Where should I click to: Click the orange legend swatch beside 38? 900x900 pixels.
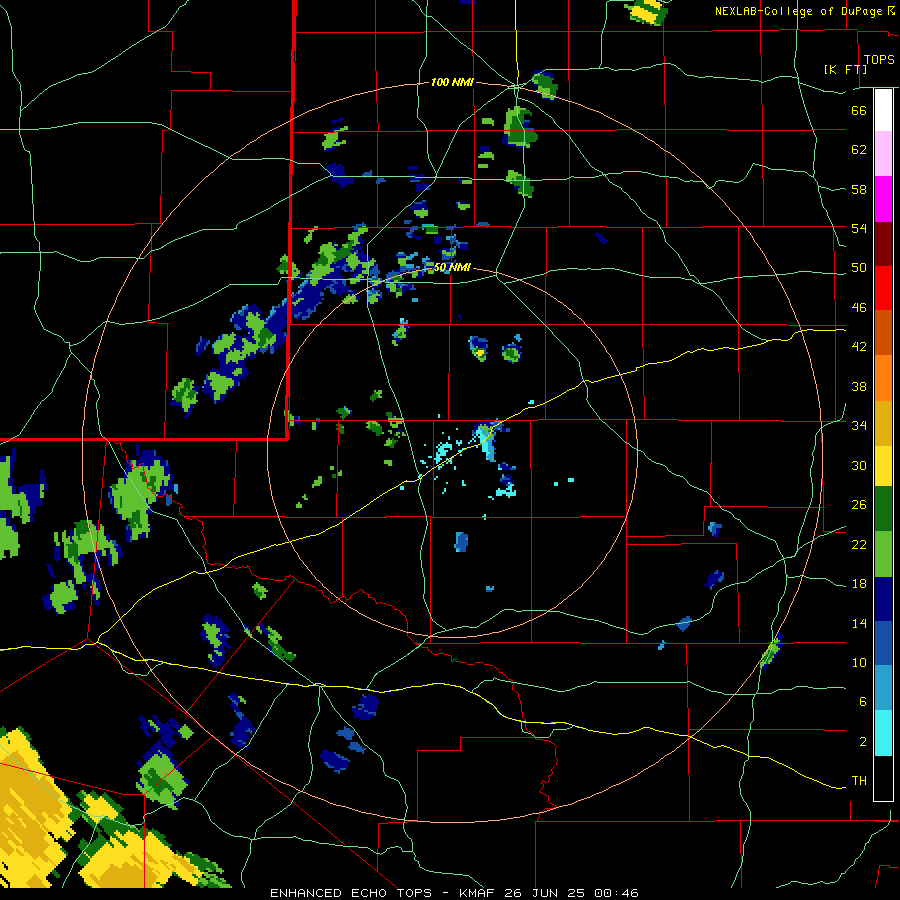pyautogui.click(x=883, y=378)
